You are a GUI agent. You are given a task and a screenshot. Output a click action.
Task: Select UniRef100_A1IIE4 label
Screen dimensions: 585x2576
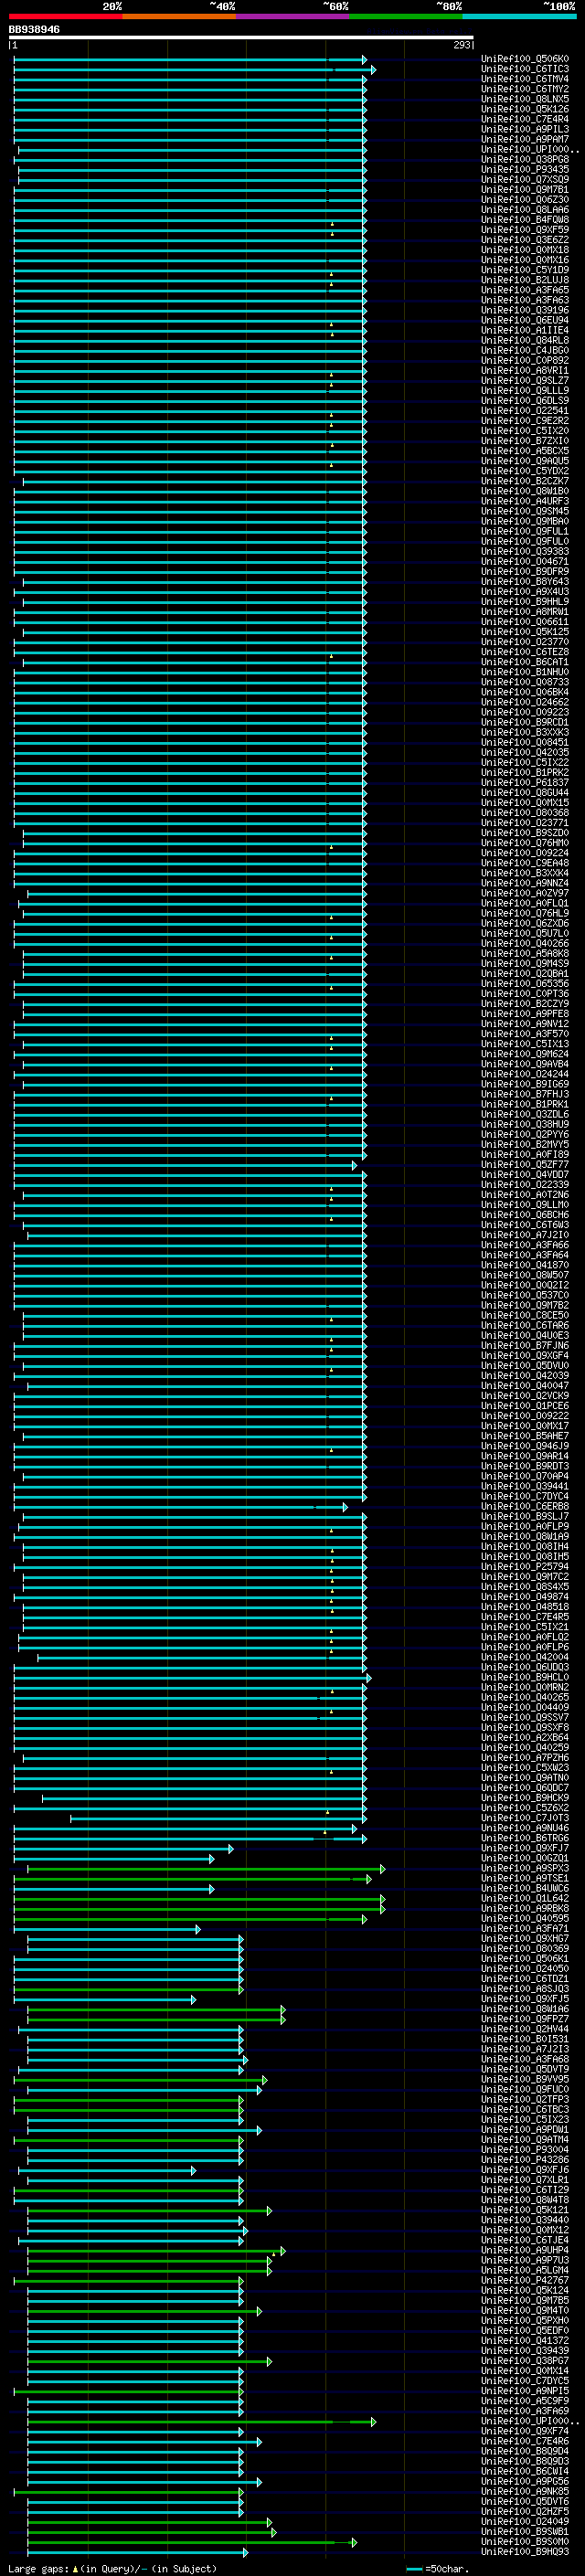click(x=525, y=330)
